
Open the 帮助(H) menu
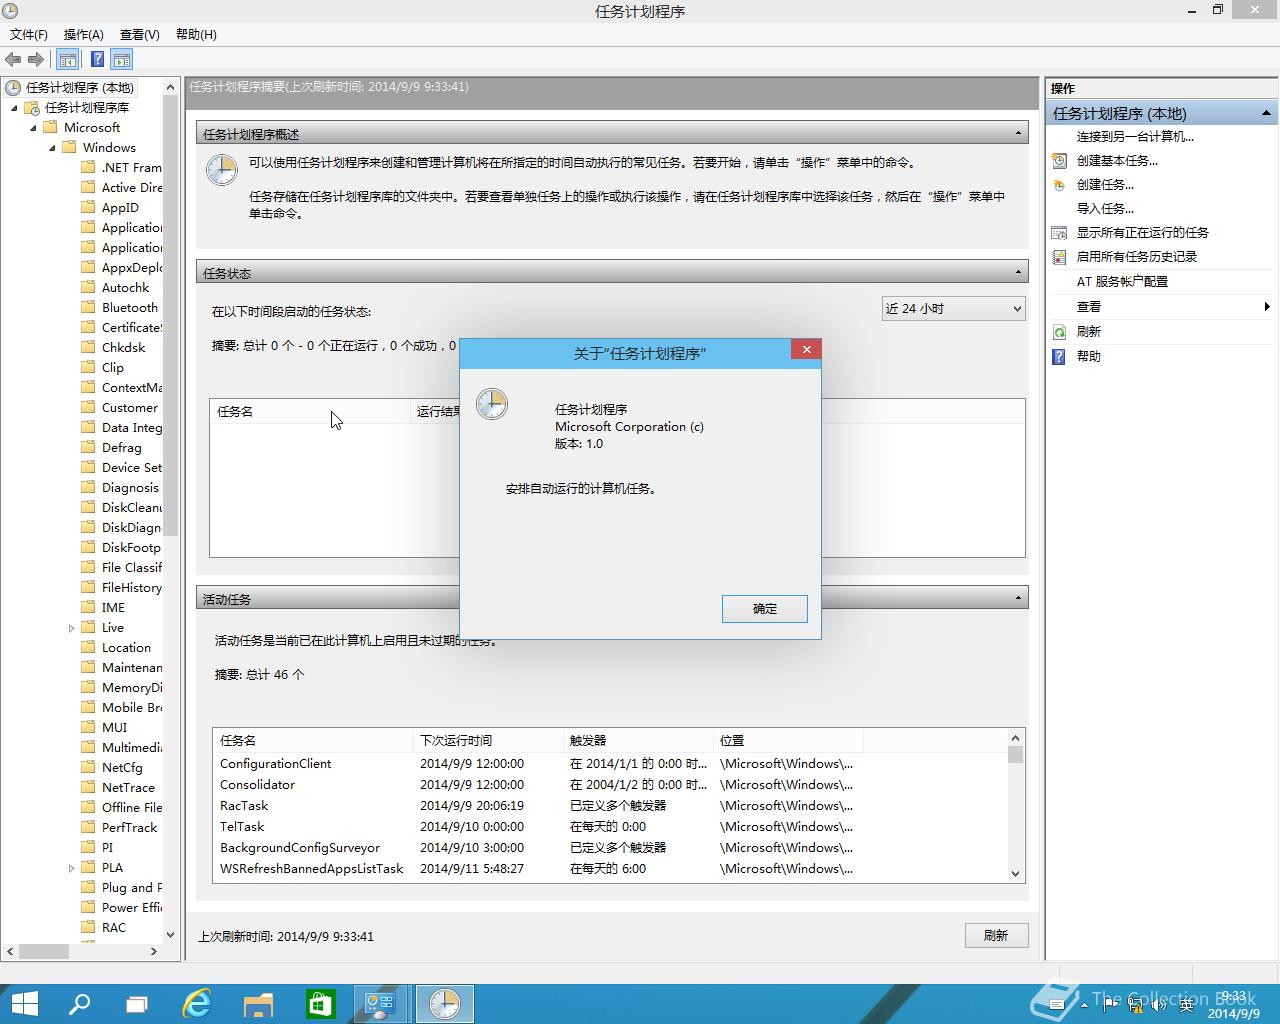[196, 34]
